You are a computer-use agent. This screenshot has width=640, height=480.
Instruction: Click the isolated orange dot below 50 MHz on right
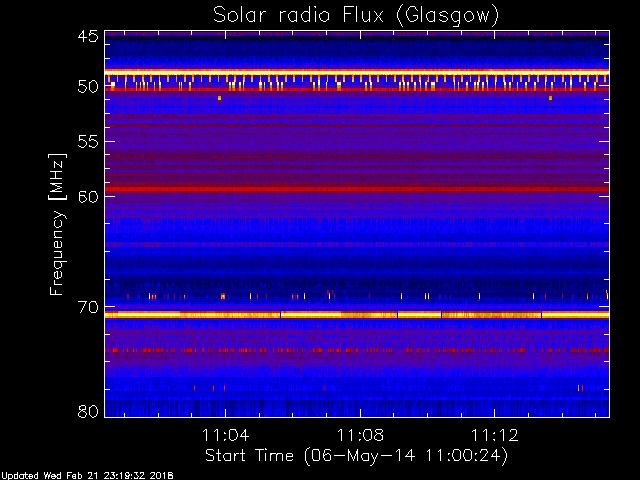550,98
